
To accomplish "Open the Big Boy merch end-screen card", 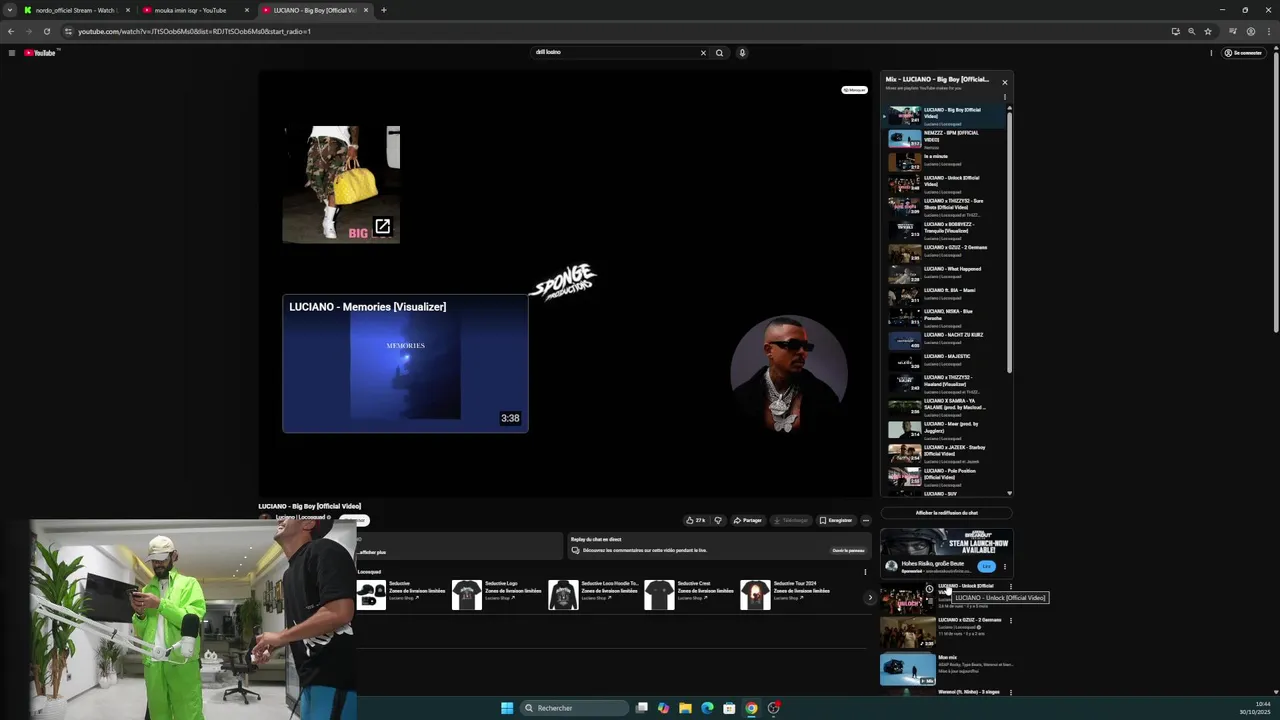I will coord(341,184).
